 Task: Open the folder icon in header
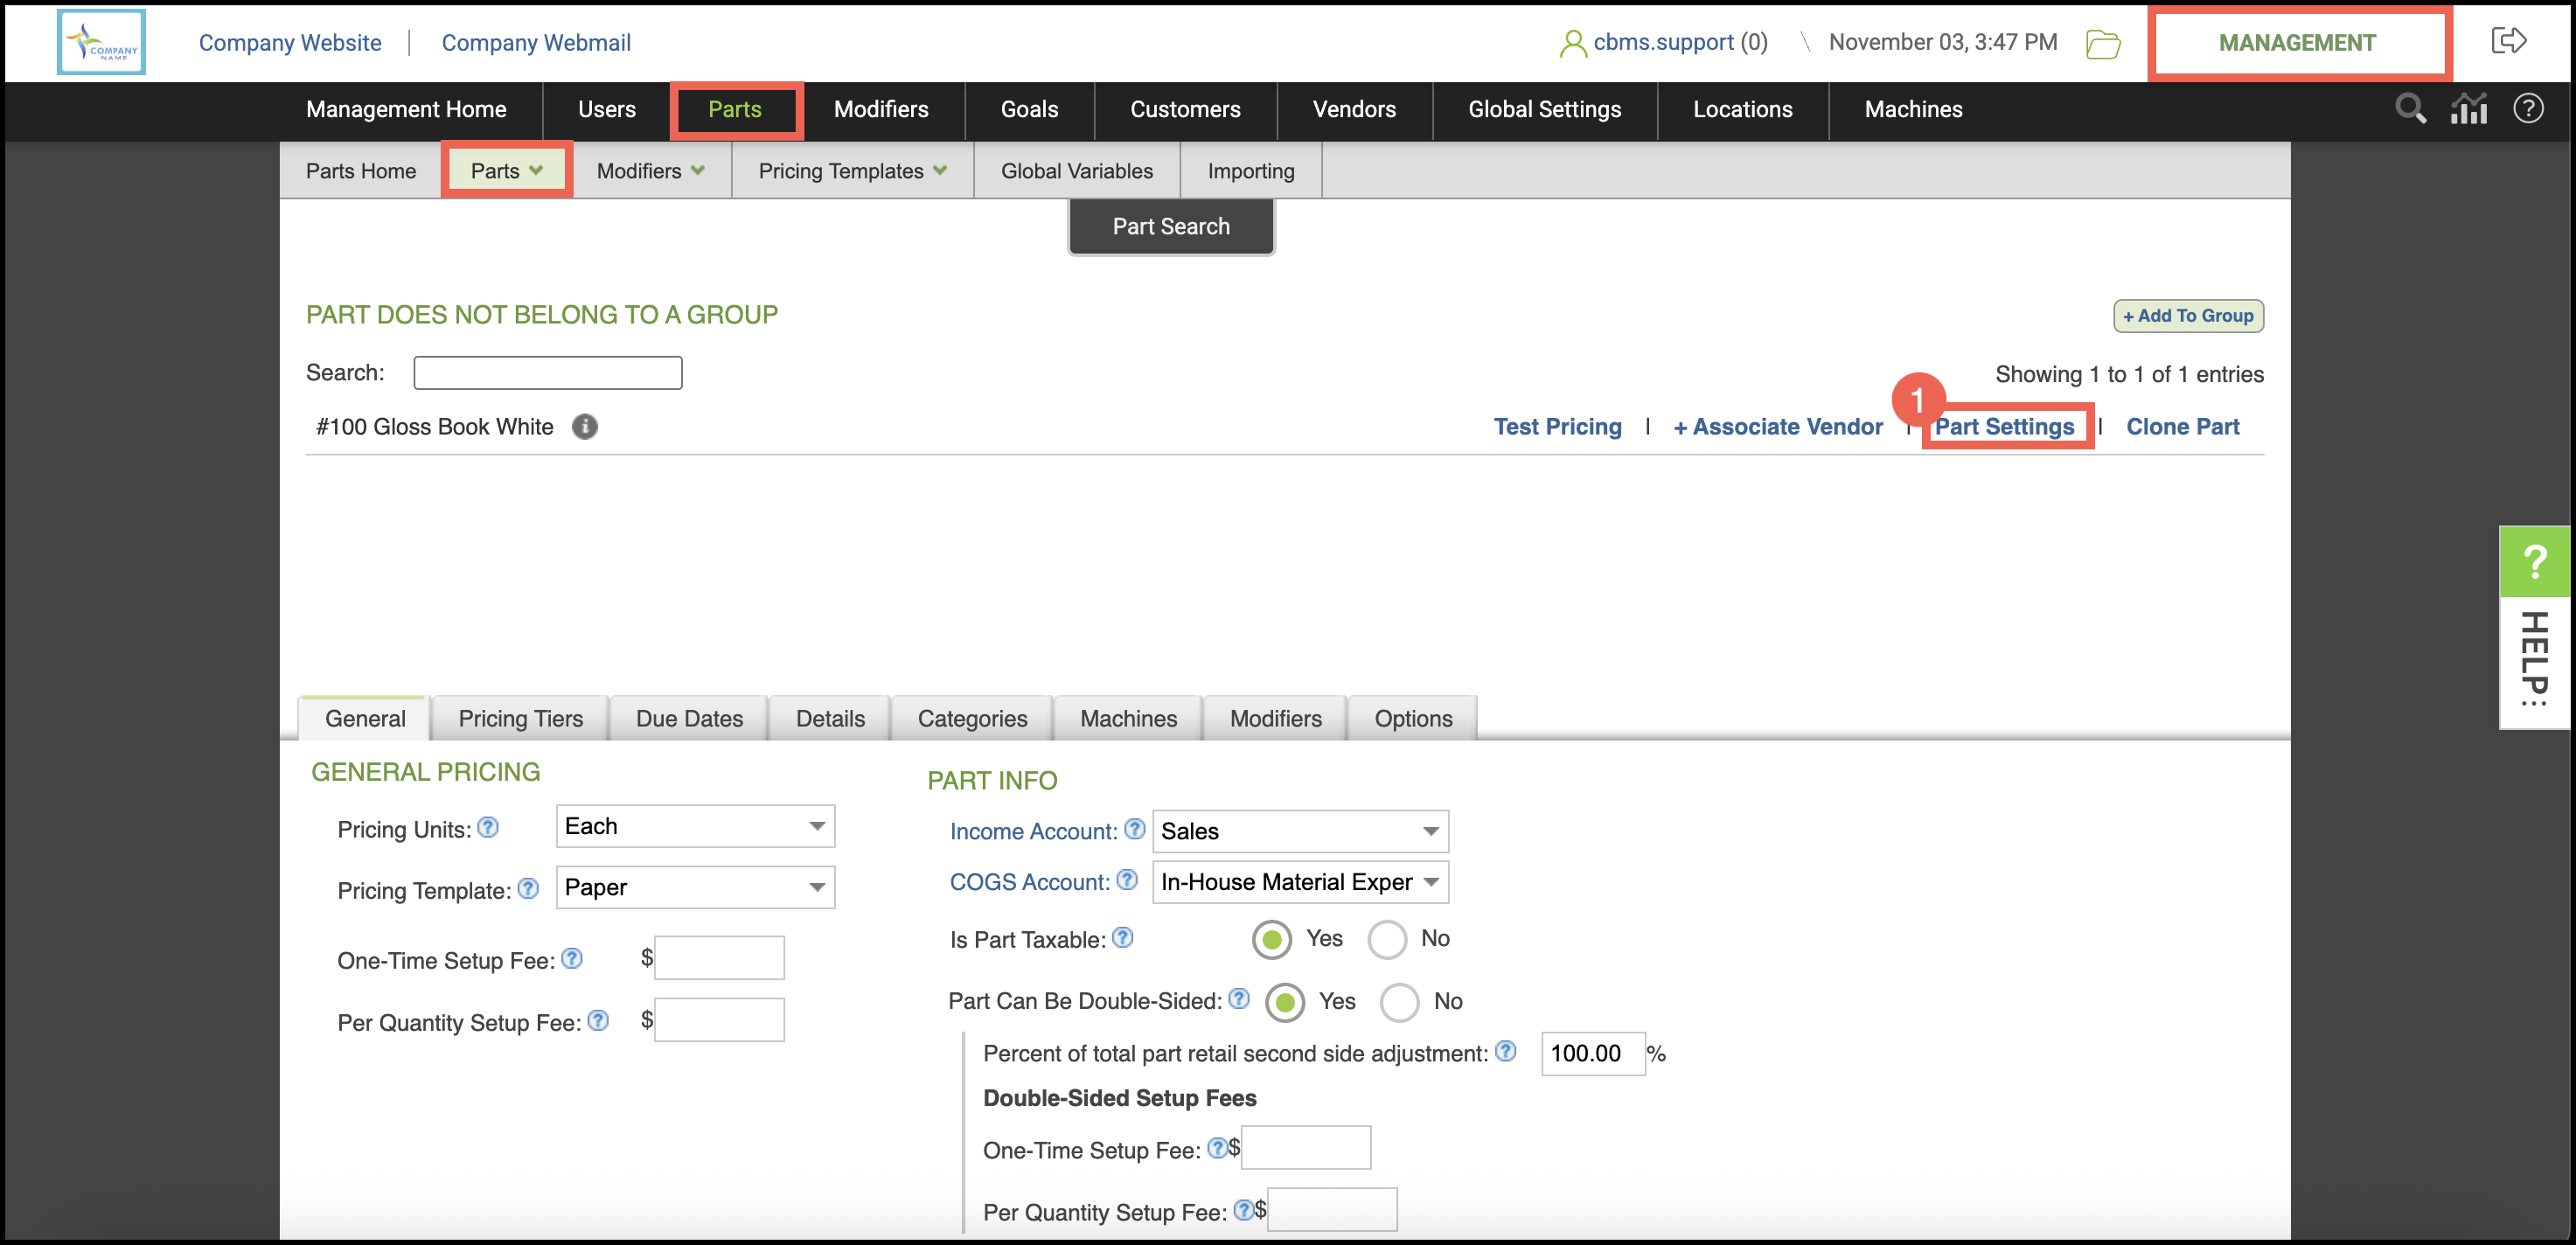[2103, 43]
